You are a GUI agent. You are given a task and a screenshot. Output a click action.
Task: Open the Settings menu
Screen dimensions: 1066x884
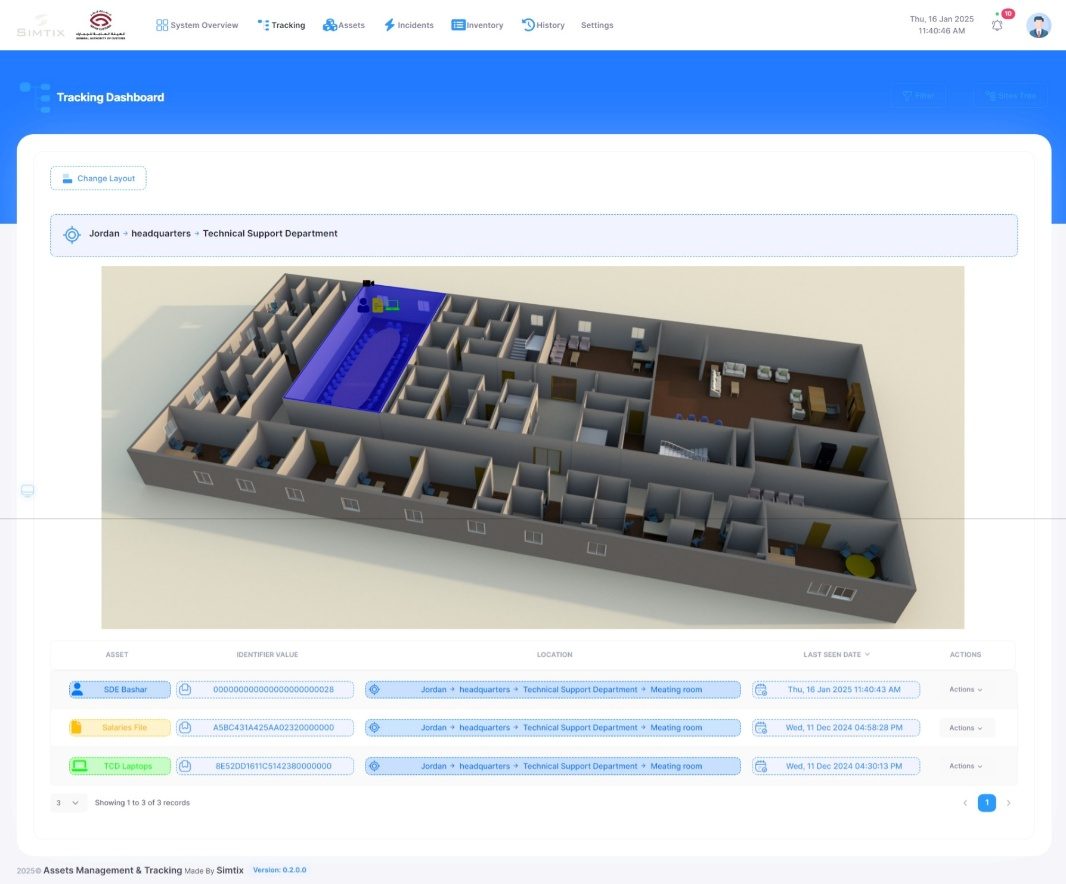[x=597, y=25]
